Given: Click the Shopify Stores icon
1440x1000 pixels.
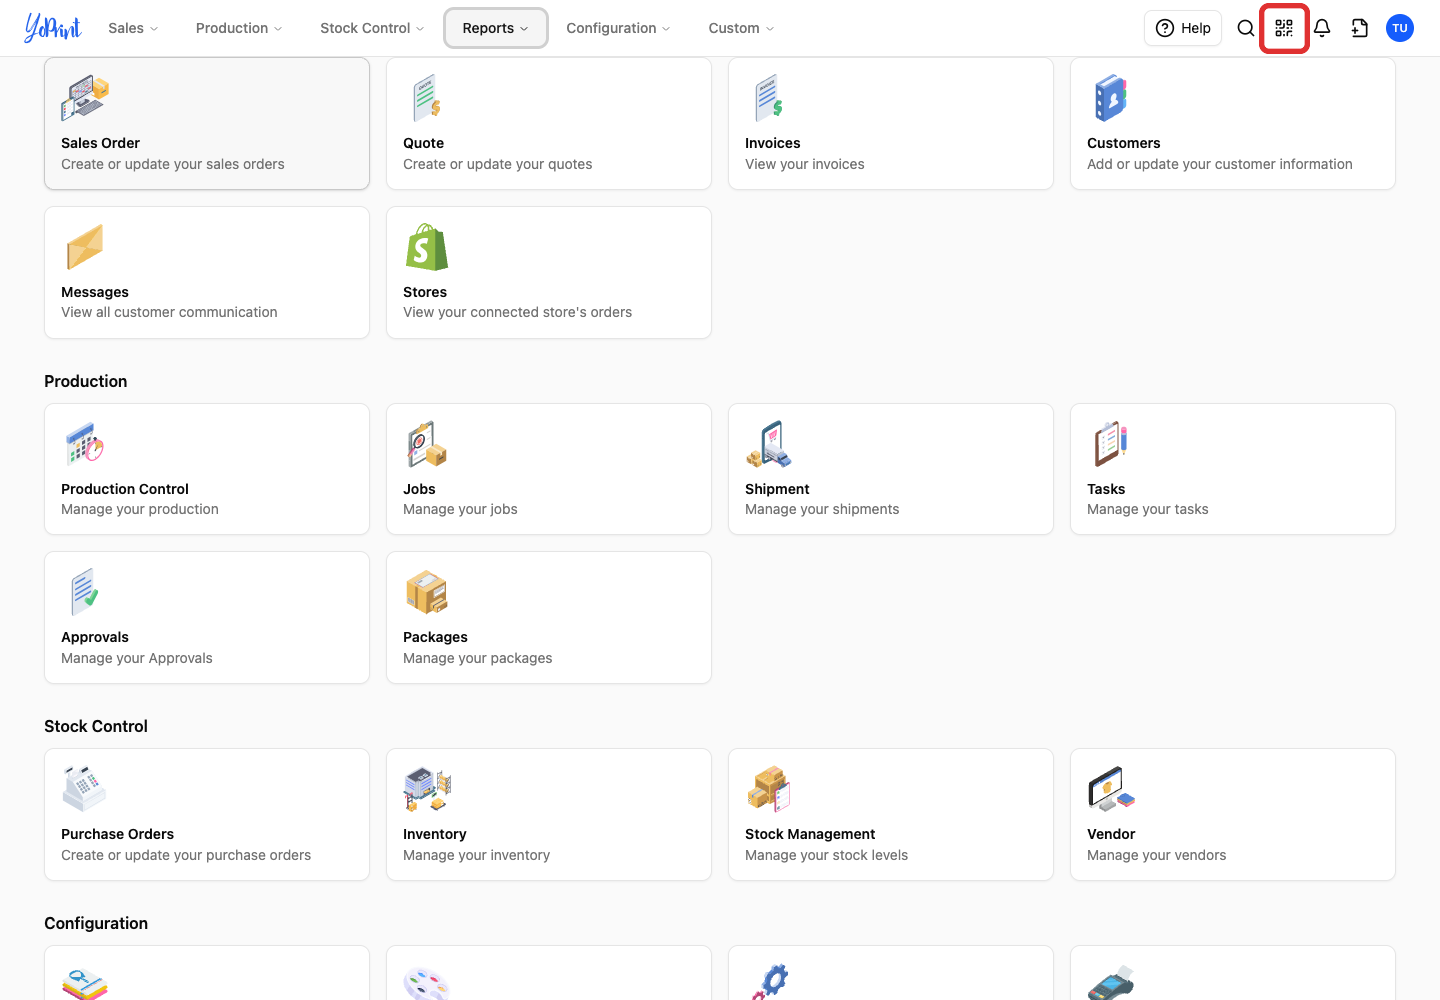Looking at the screenshot, I should [x=427, y=247].
